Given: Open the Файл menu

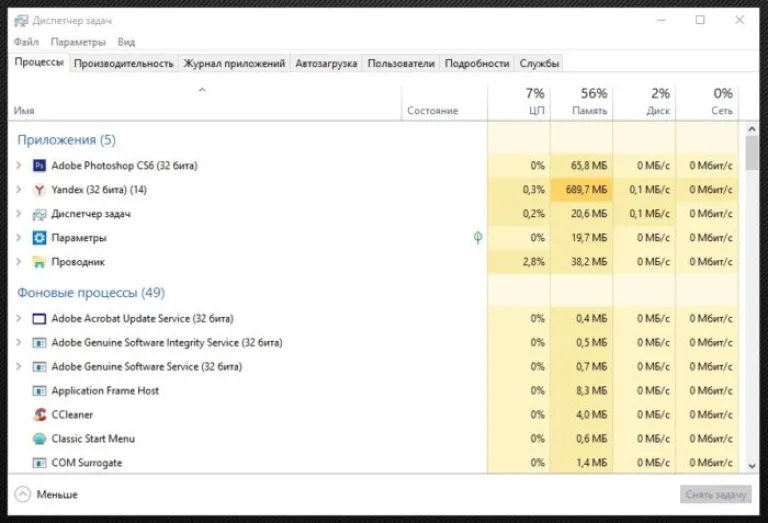Looking at the screenshot, I should click(26, 42).
